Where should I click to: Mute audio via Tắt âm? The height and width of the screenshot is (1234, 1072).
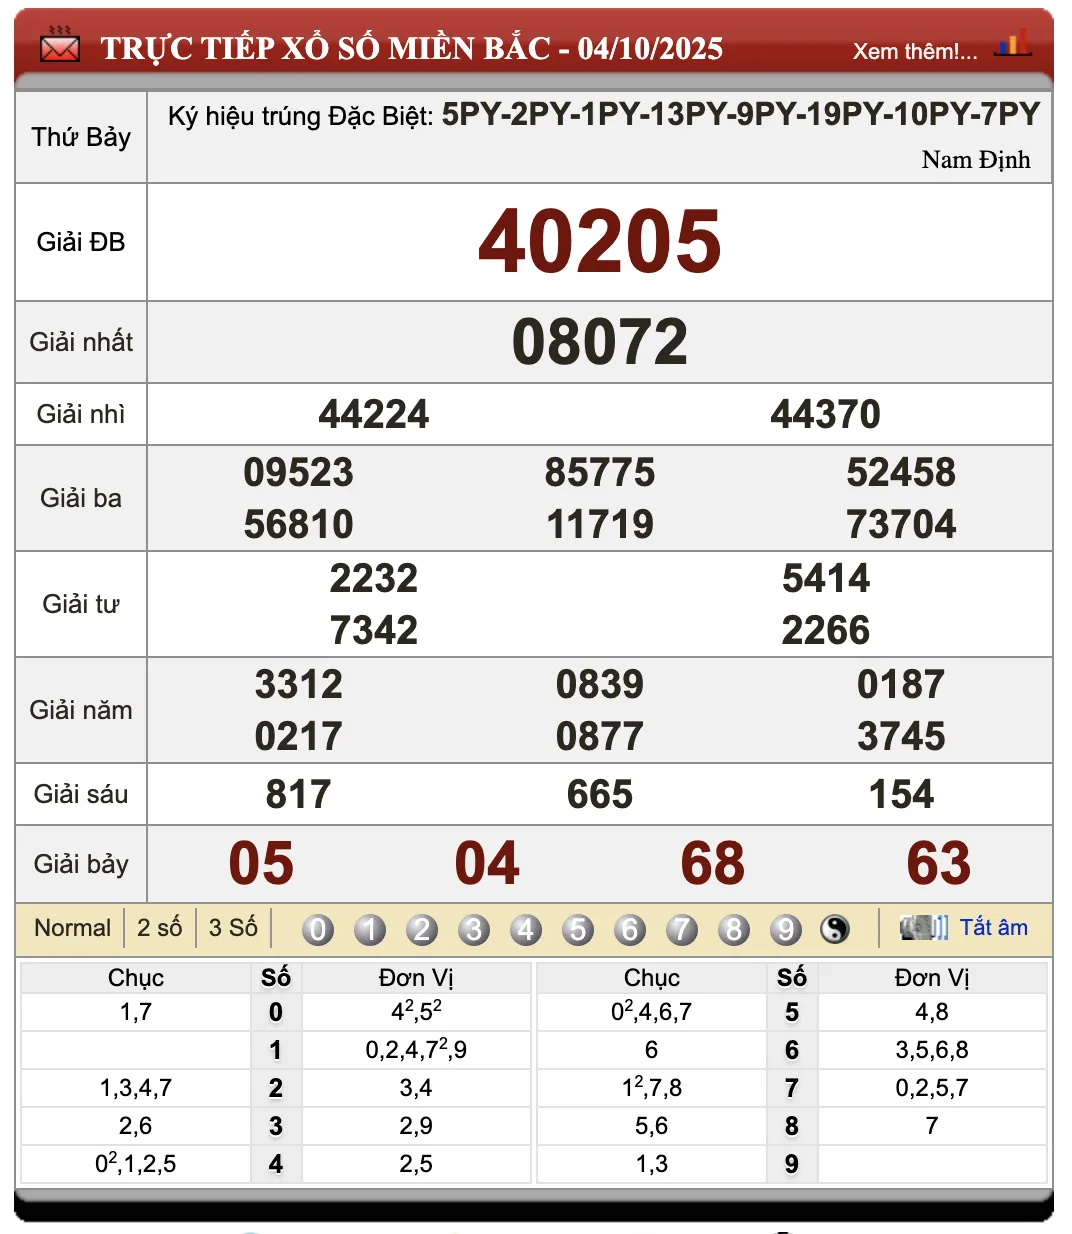point(994,928)
